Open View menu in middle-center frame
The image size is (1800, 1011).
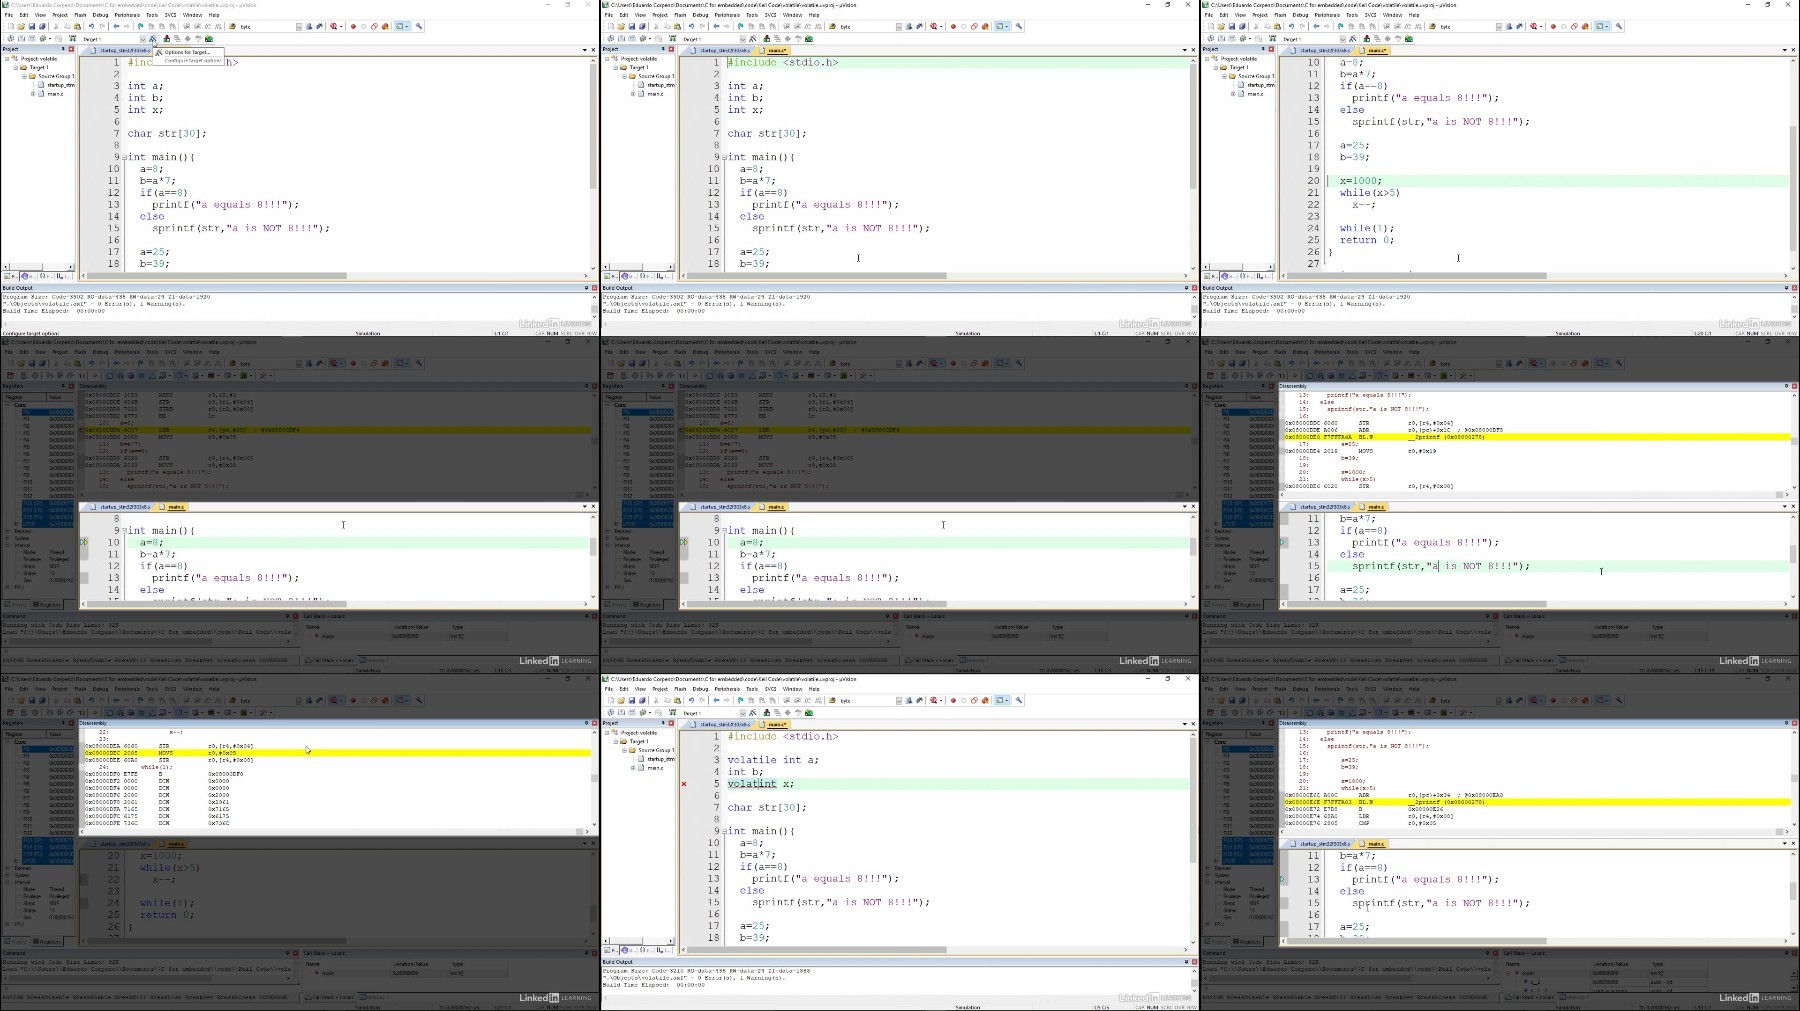(x=640, y=352)
